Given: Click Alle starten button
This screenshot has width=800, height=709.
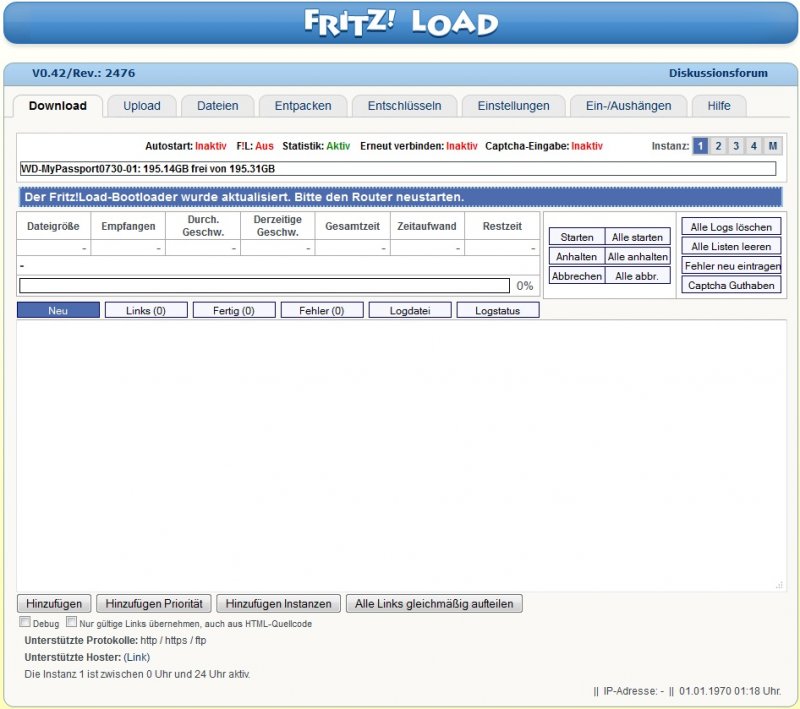Looking at the screenshot, I should pyautogui.click(x=637, y=237).
